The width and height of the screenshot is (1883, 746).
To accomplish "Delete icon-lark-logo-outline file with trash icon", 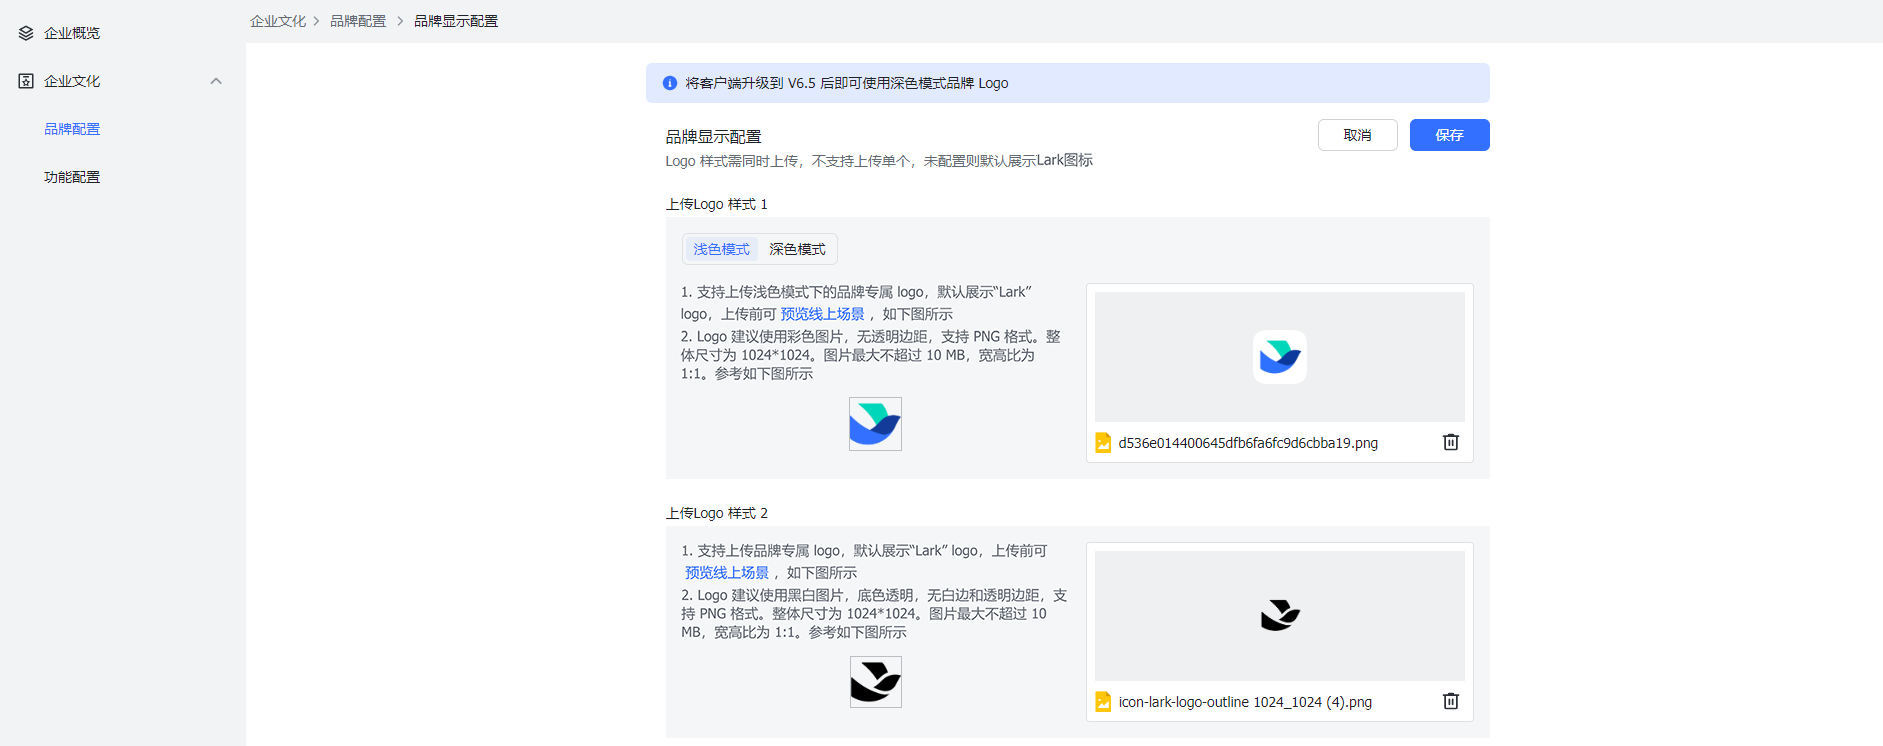I will click(x=1451, y=701).
